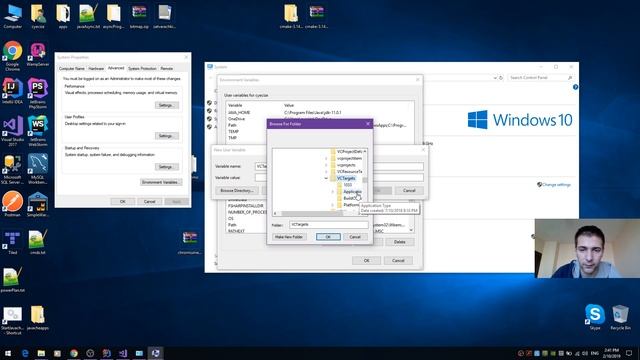This screenshot has width=640, height=360.
Task: Cancel the New User Variable dialog
Action: 409,191
